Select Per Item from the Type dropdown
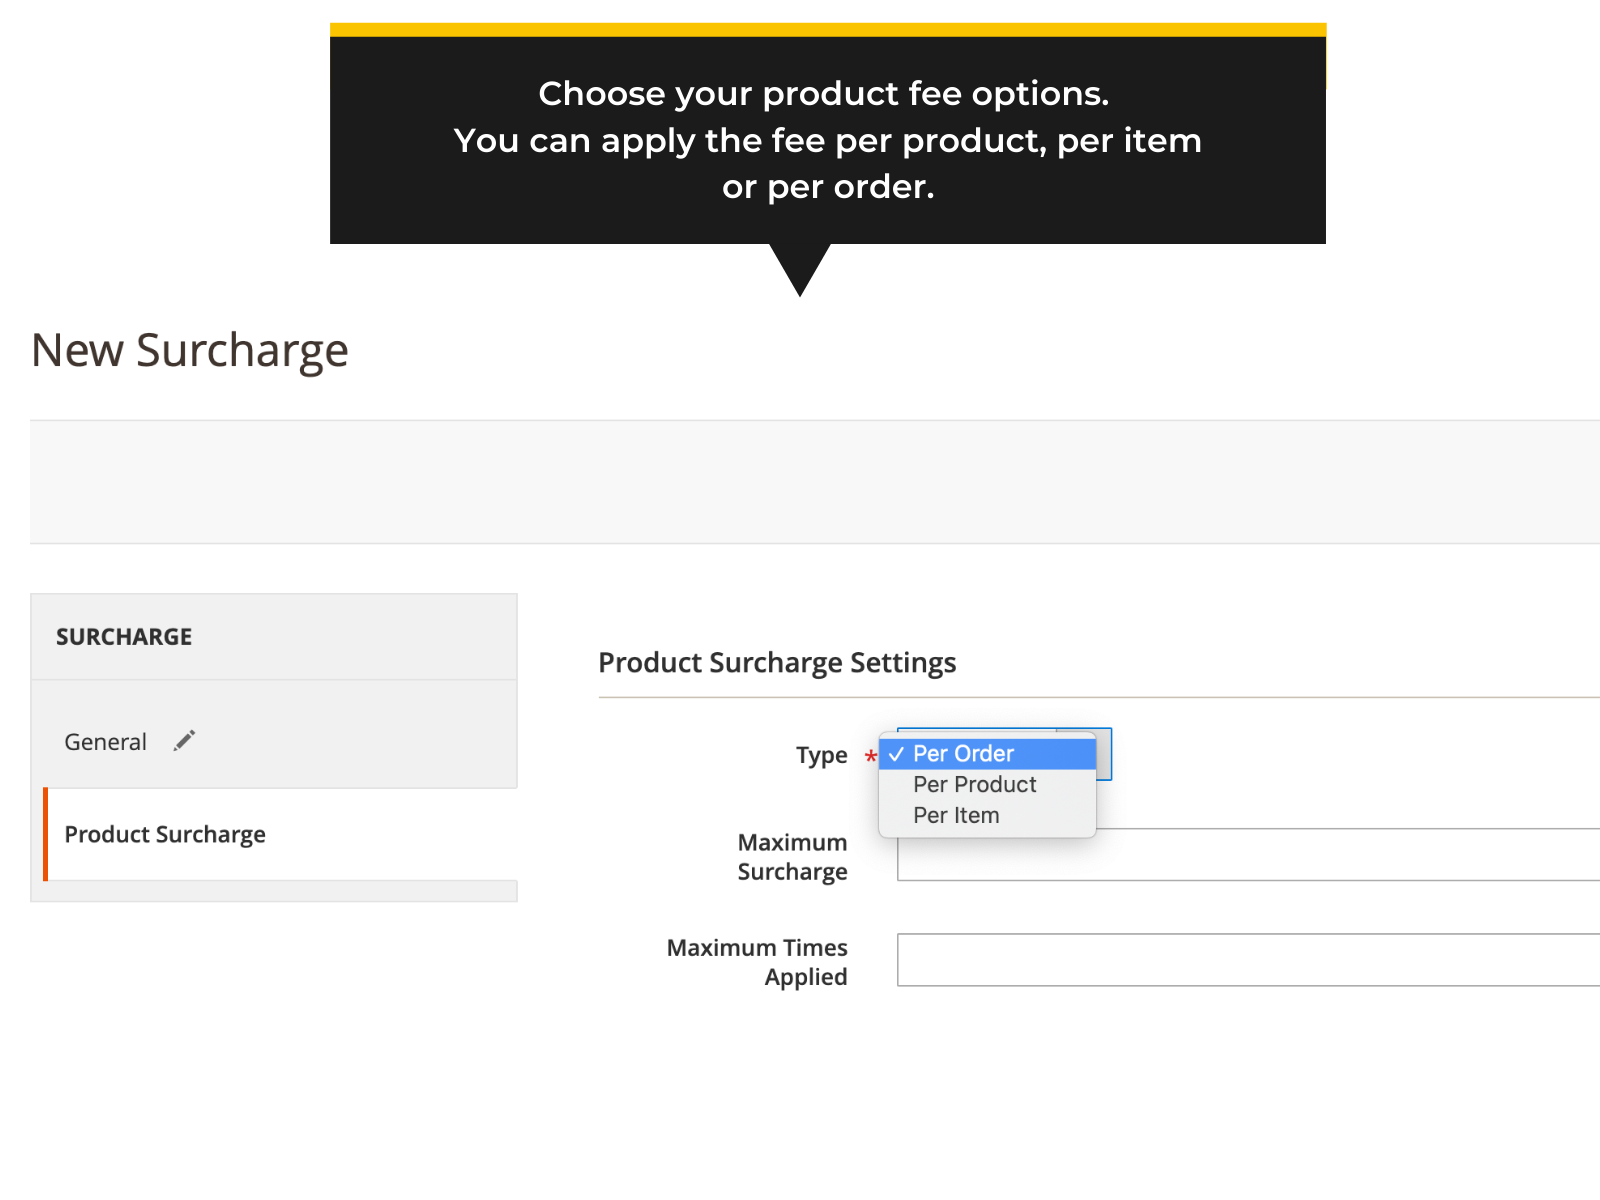 click(955, 815)
